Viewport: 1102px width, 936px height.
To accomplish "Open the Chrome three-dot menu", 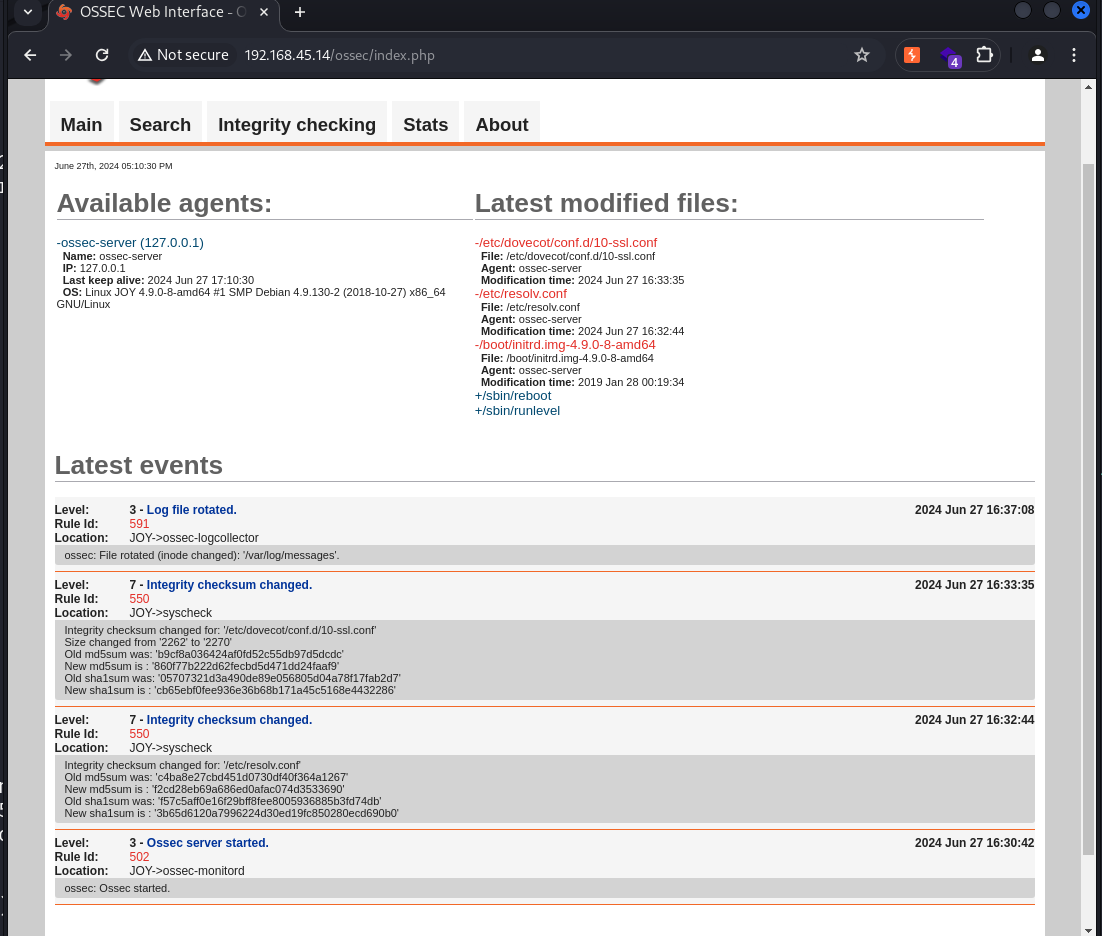I will 1073,55.
